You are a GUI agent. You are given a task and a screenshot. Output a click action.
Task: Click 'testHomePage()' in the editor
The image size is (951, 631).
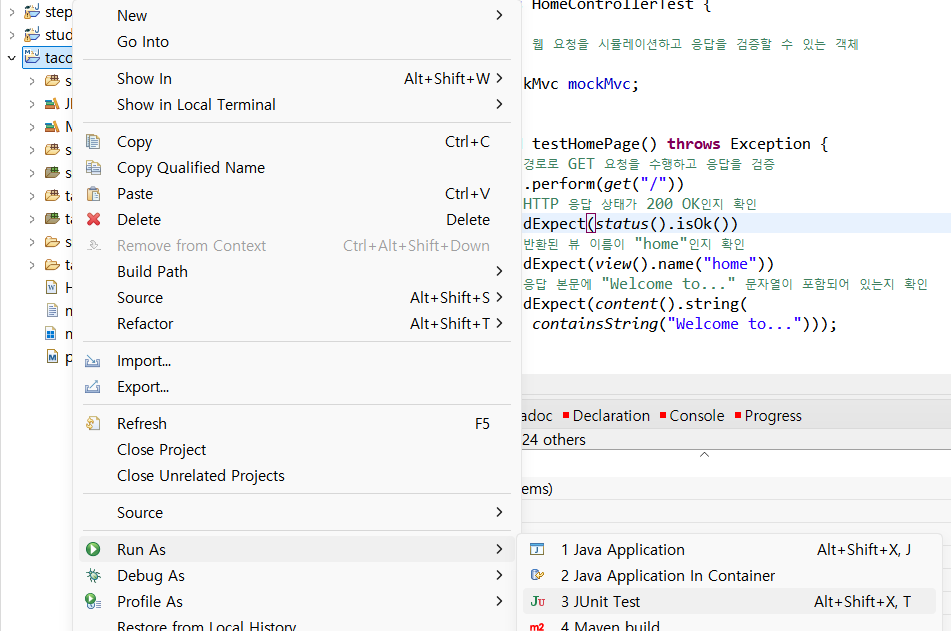coord(594,144)
